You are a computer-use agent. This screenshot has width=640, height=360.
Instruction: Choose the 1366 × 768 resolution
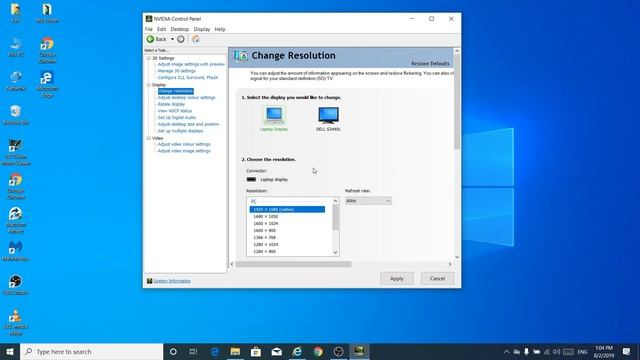pos(264,238)
